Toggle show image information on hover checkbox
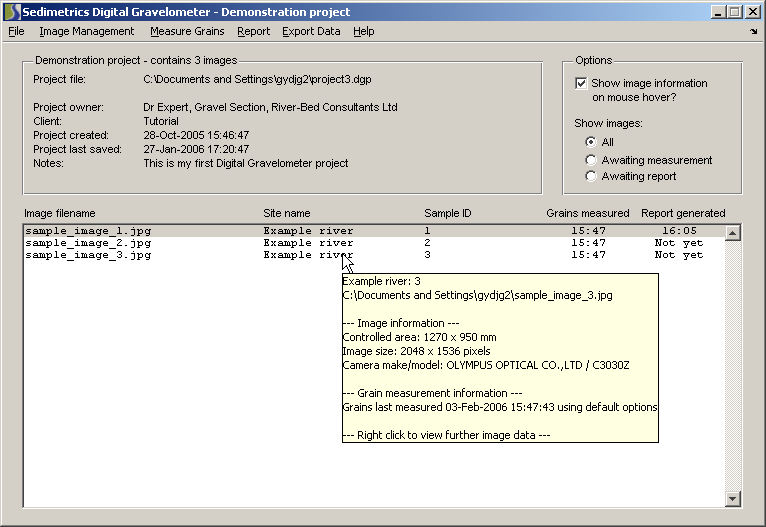 (x=582, y=84)
